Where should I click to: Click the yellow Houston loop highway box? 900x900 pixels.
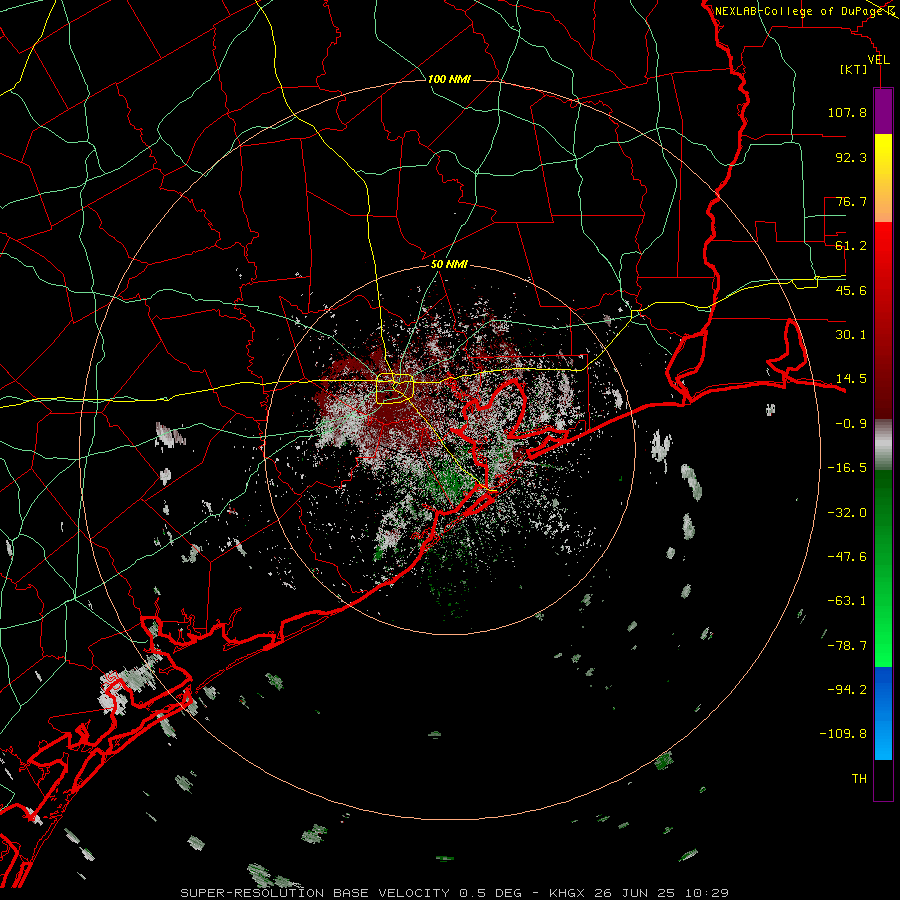coord(395,389)
